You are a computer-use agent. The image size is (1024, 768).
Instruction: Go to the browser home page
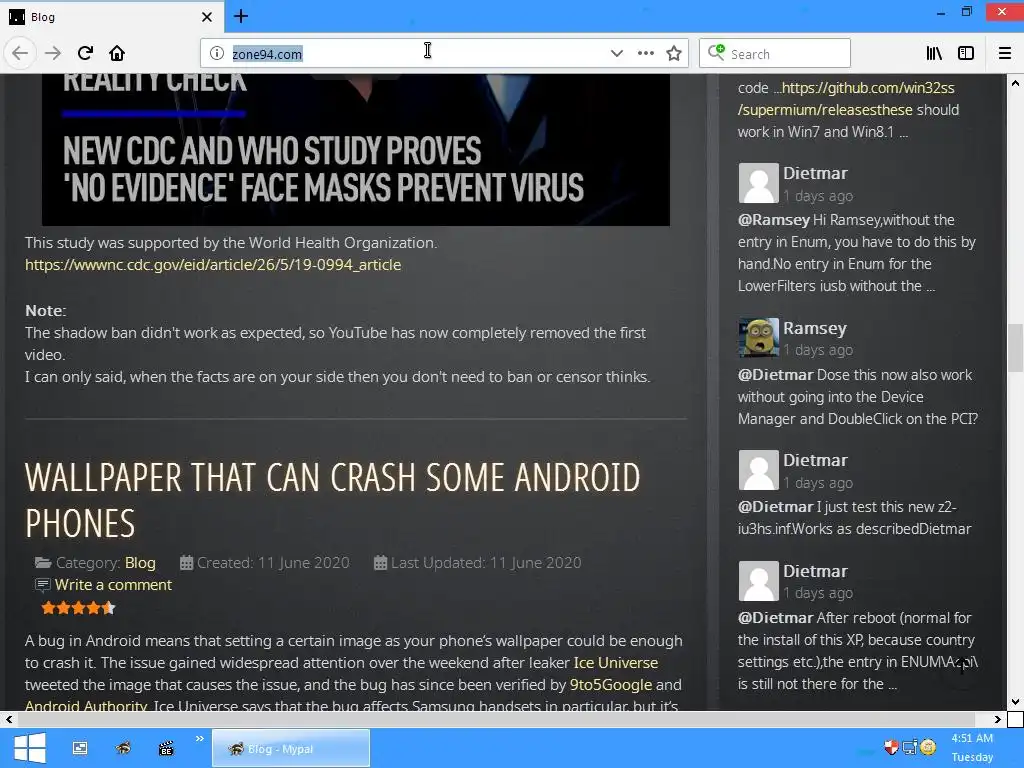(x=117, y=53)
